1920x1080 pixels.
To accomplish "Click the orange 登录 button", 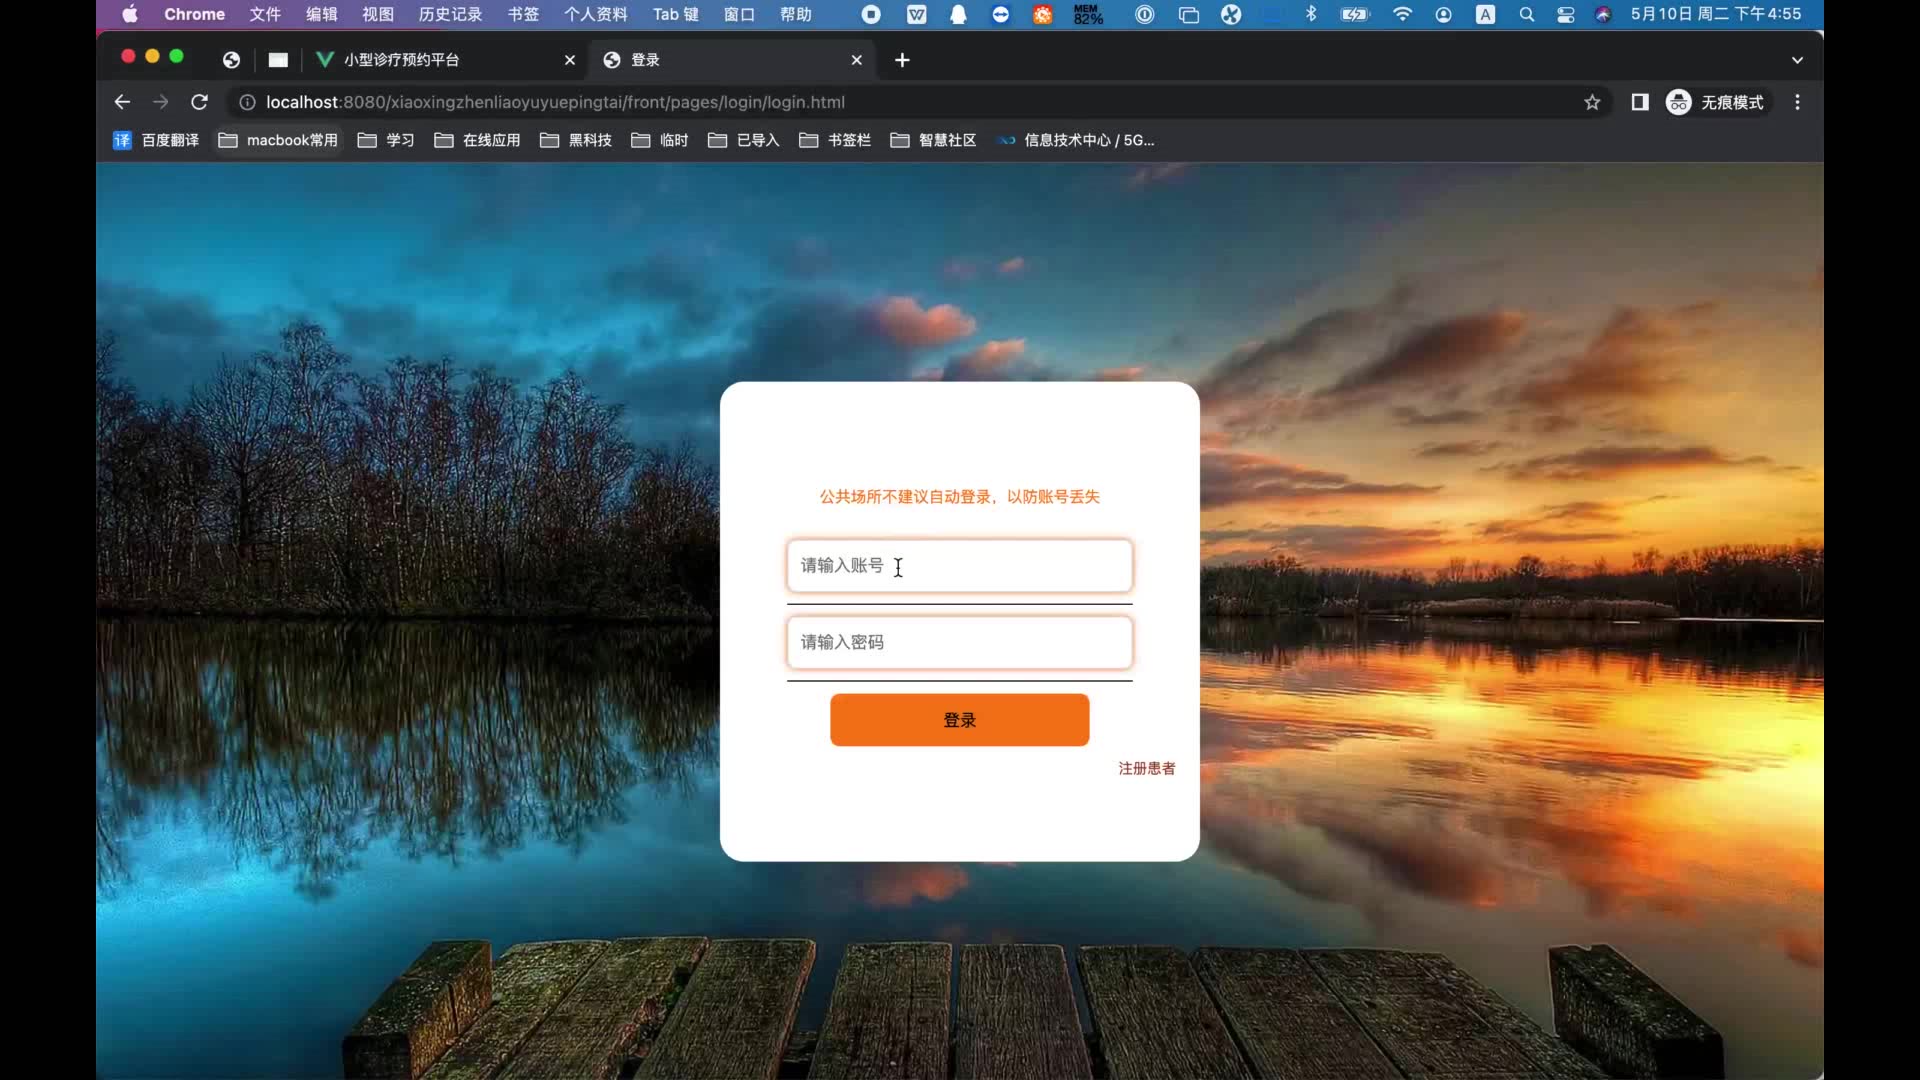I will pyautogui.click(x=959, y=720).
